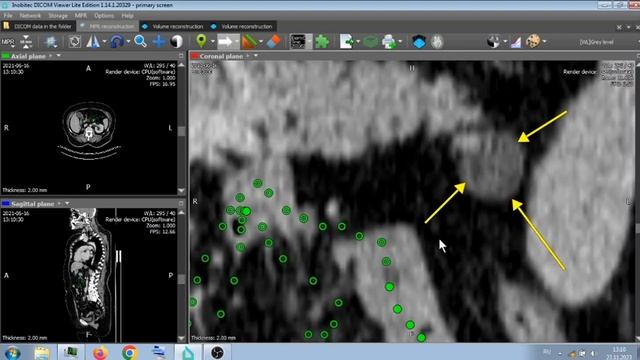This screenshot has width=640, height=360.
Task: Open the Storage menu
Action: [x=58, y=16]
